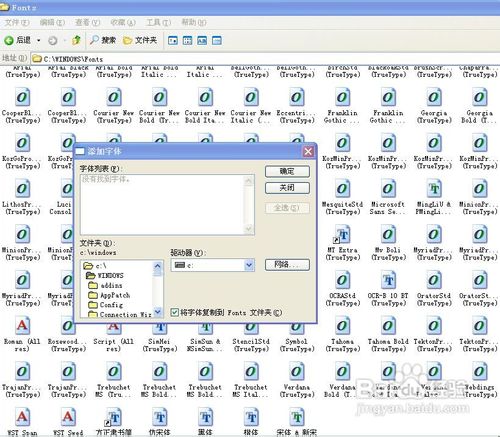Select the MingLiU & PMingLi font icon

pyautogui.click(x=434, y=189)
